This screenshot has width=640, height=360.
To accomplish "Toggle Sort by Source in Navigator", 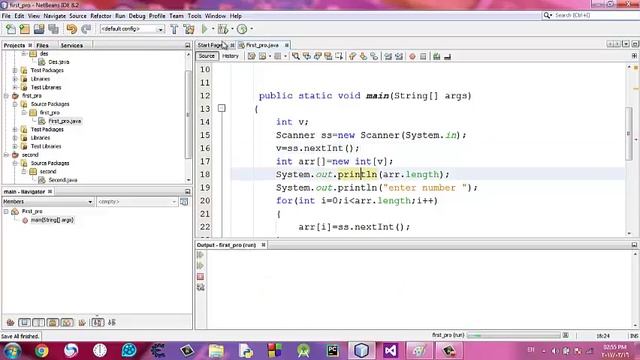I will pos(112,322).
